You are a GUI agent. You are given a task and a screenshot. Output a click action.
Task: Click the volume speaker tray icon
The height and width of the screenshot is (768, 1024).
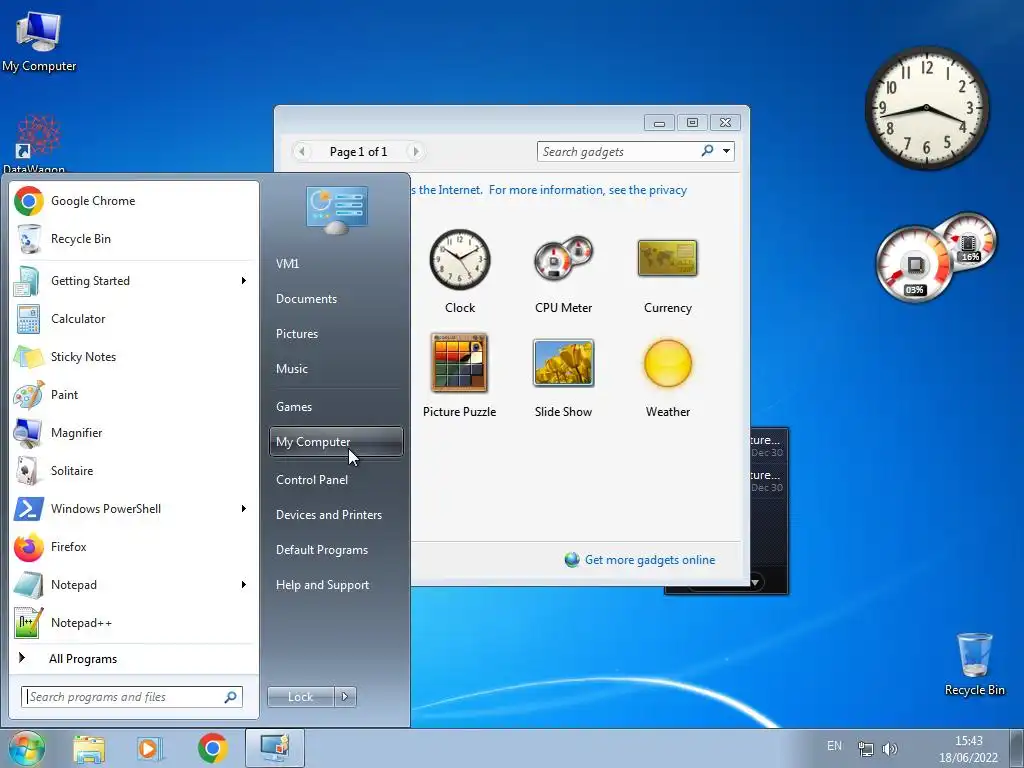(x=889, y=748)
